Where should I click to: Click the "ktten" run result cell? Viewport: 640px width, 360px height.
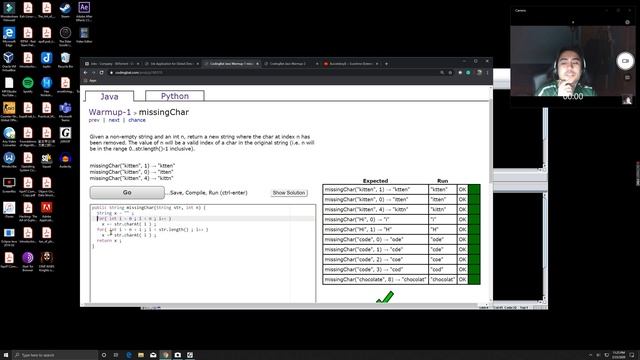click(442, 189)
